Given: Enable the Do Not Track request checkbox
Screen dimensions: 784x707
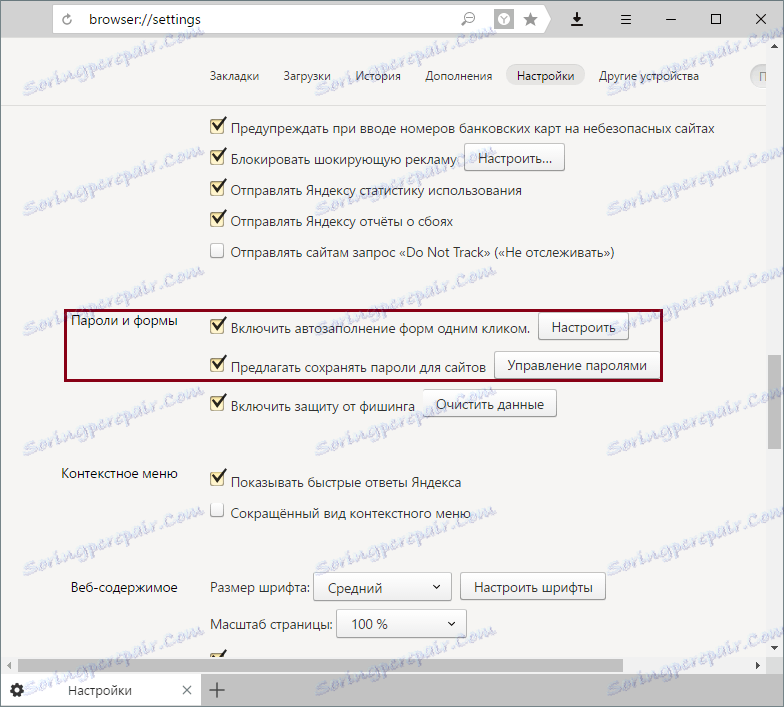Looking at the screenshot, I should [x=217, y=250].
